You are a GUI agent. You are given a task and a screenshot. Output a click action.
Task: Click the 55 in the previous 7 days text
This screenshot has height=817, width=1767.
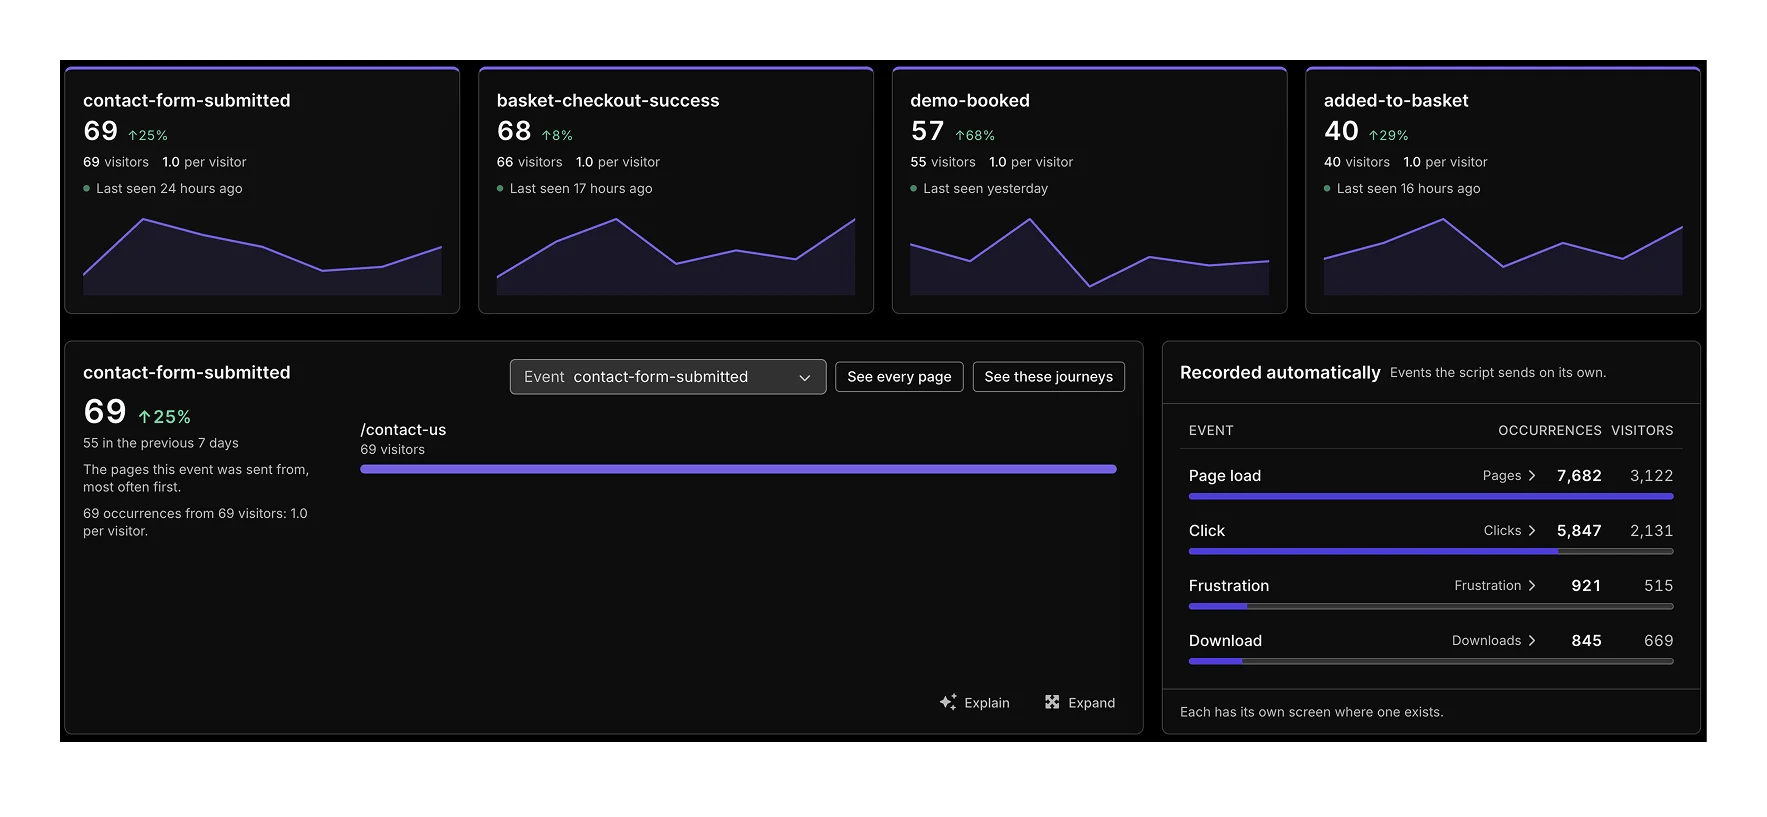[161, 443]
